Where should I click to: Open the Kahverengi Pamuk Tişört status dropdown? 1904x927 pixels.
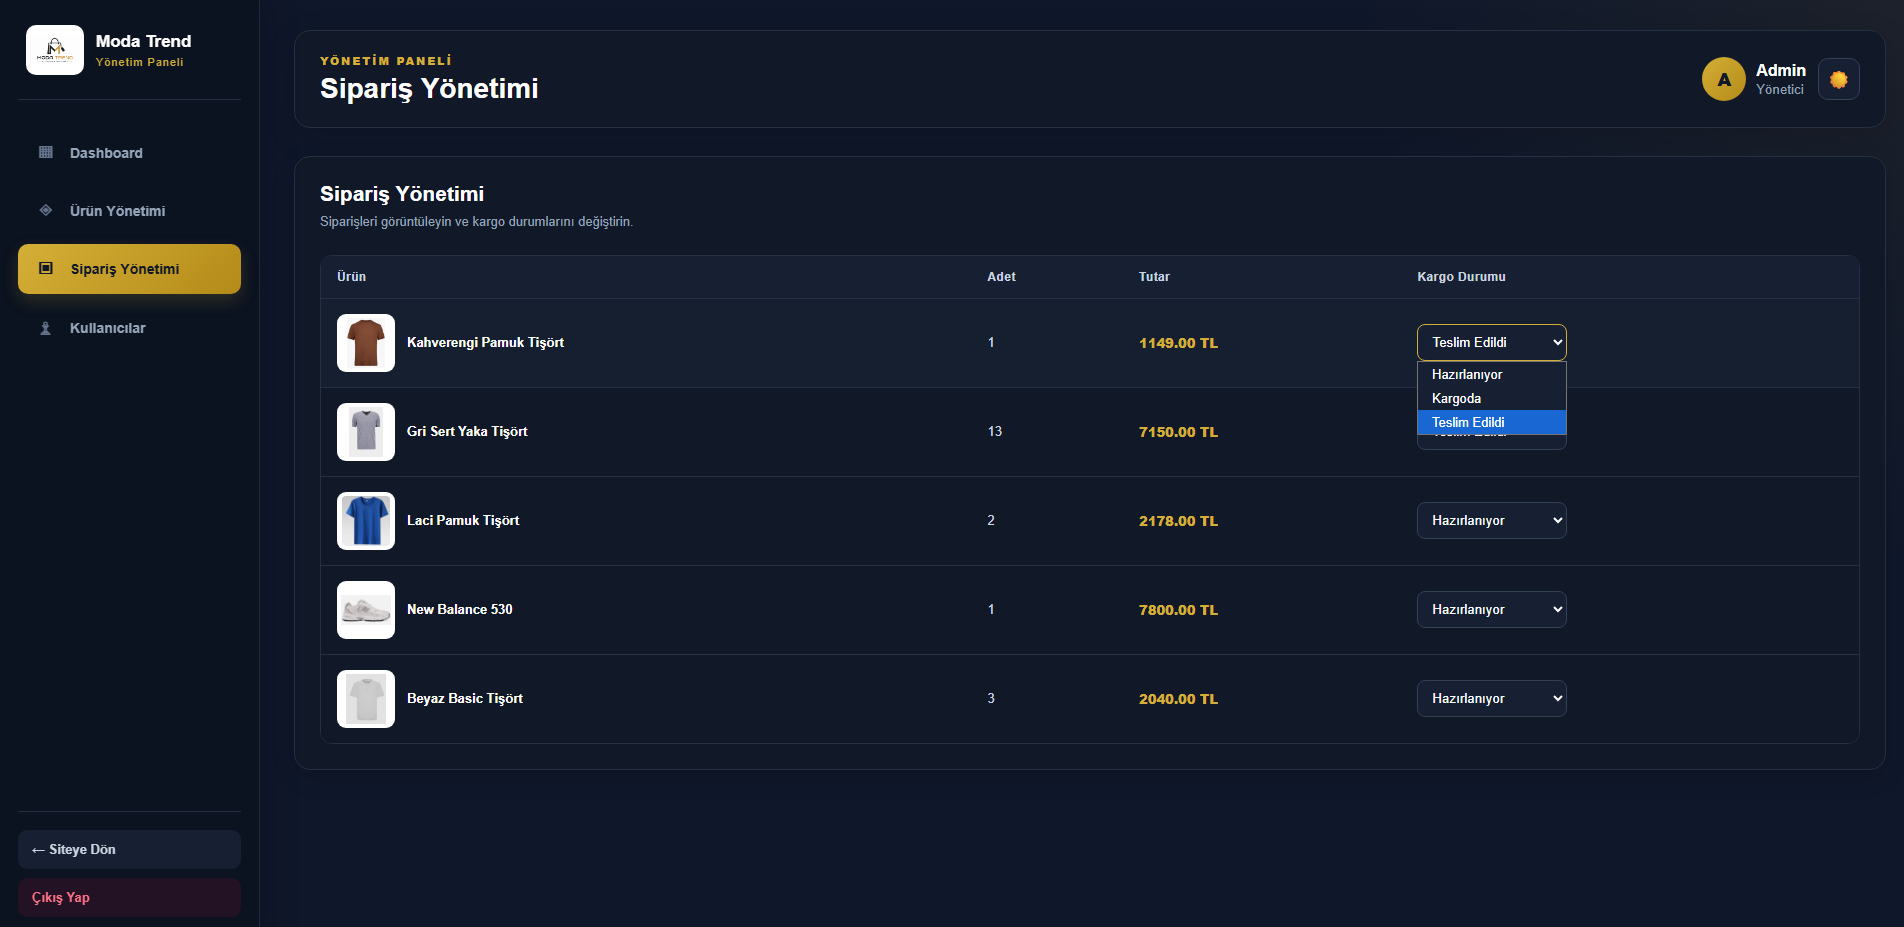tap(1491, 342)
